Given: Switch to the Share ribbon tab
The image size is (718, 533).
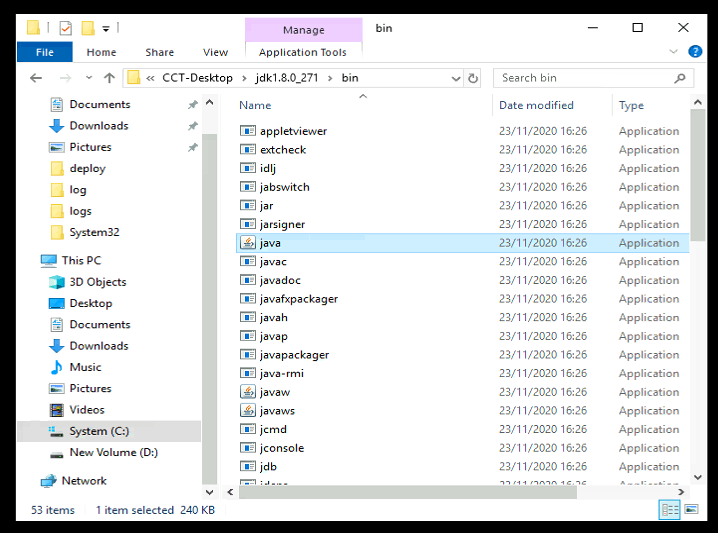Looking at the screenshot, I should point(159,52).
